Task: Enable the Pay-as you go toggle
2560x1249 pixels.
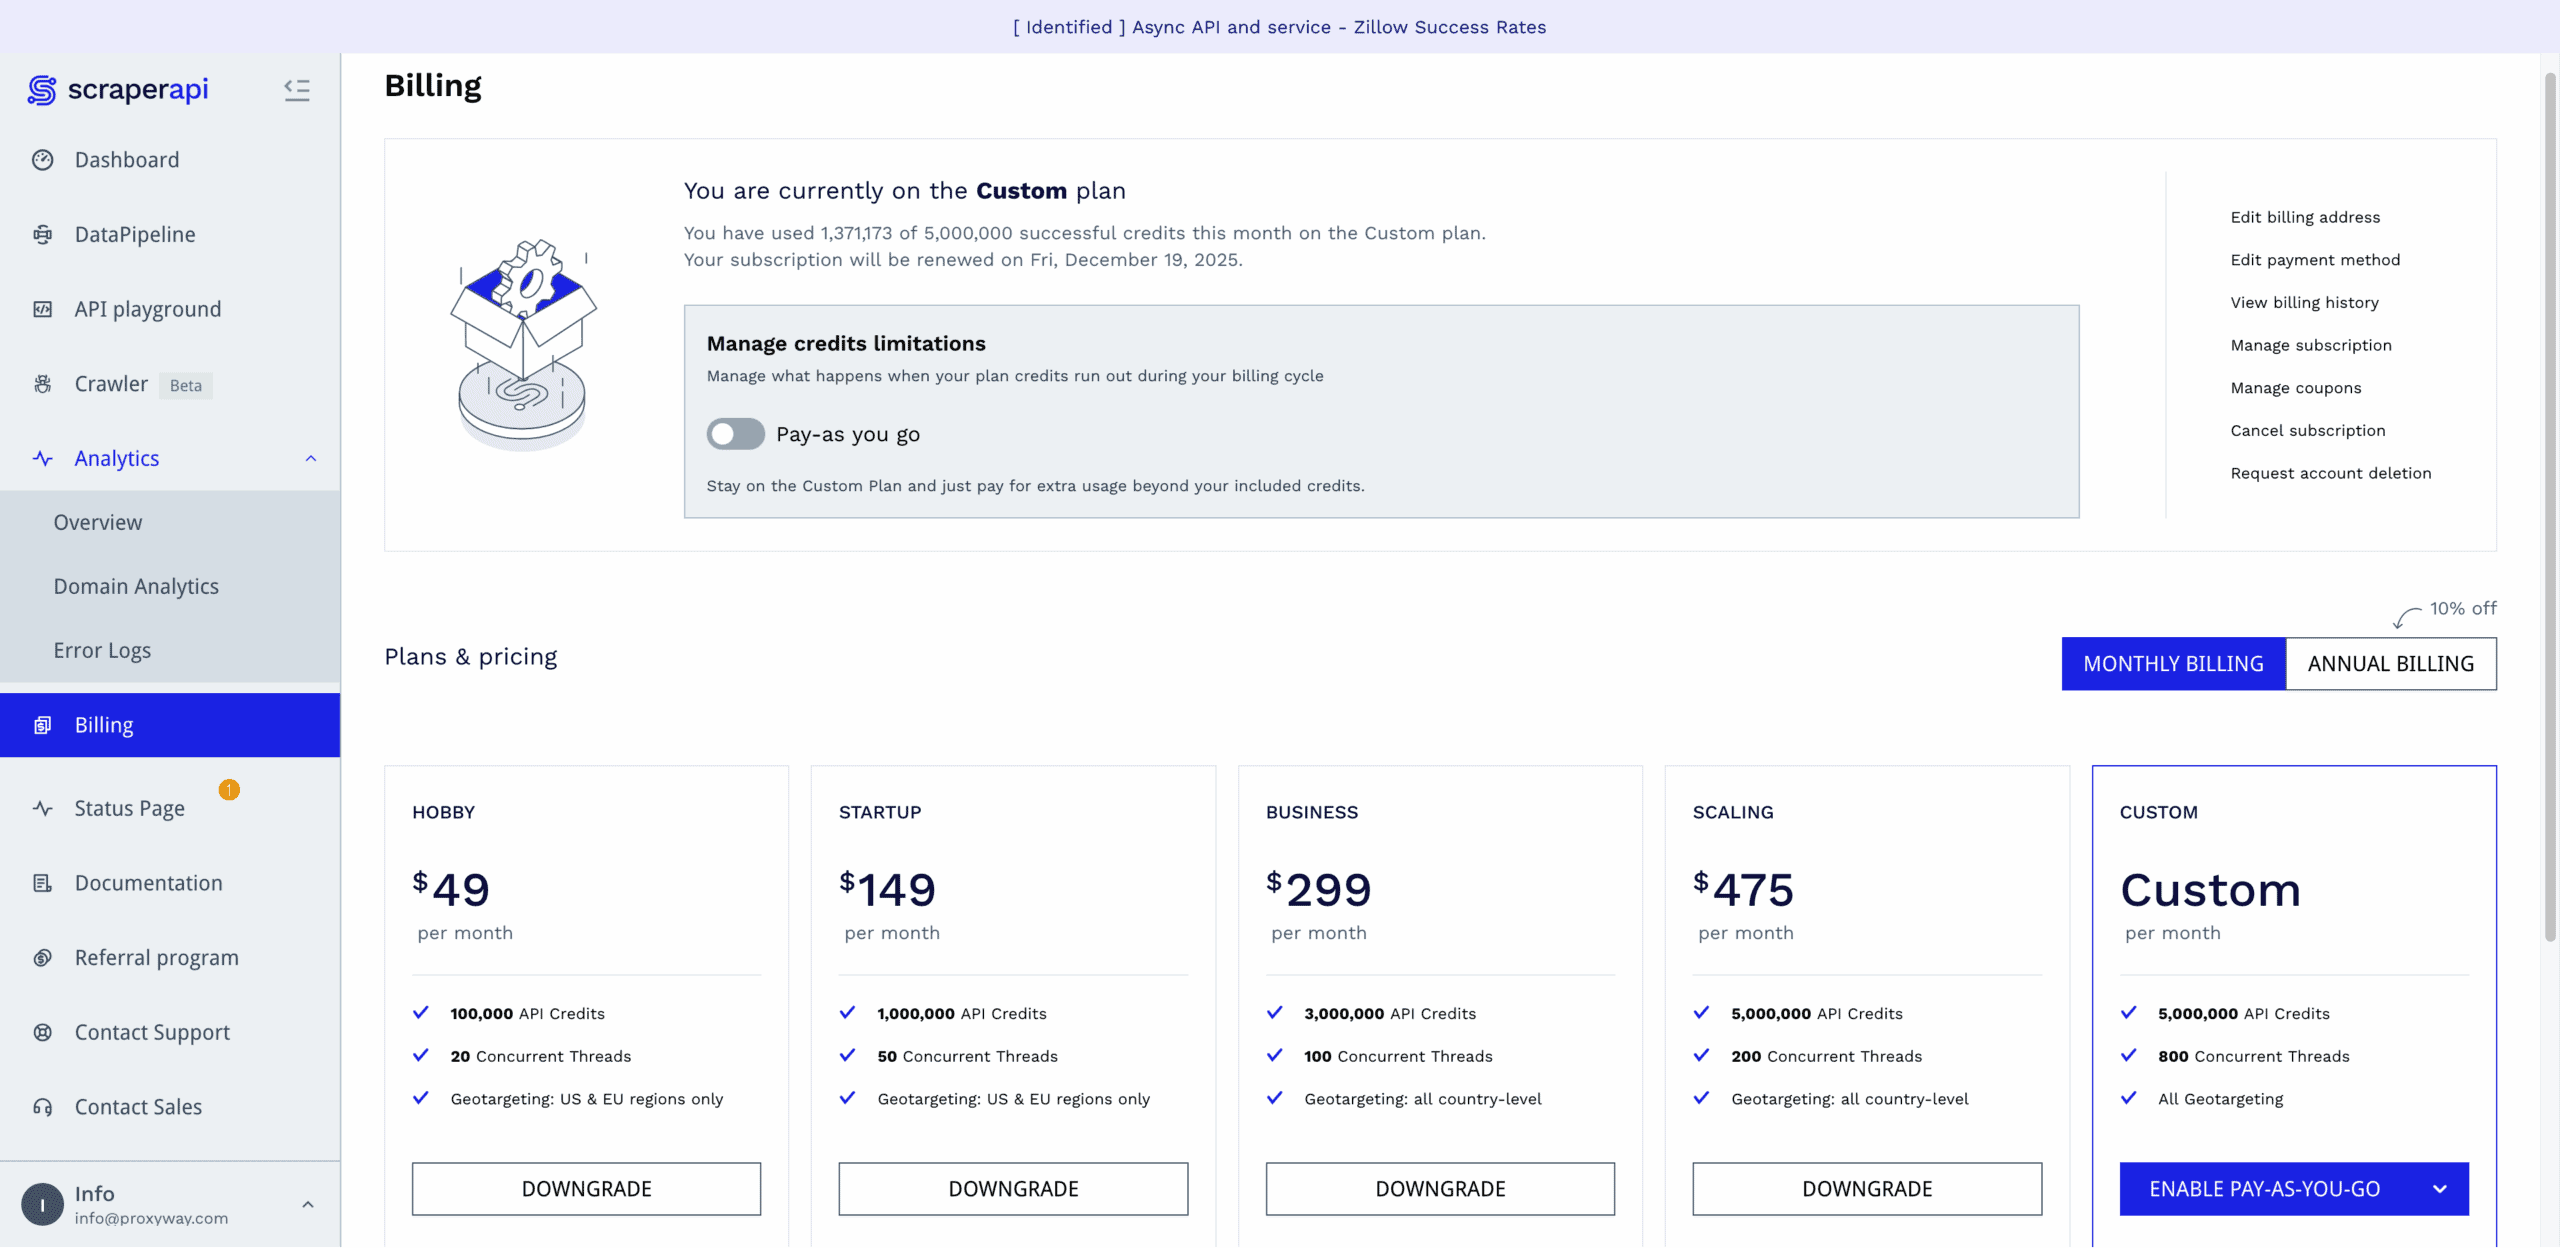Action: pos(735,434)
